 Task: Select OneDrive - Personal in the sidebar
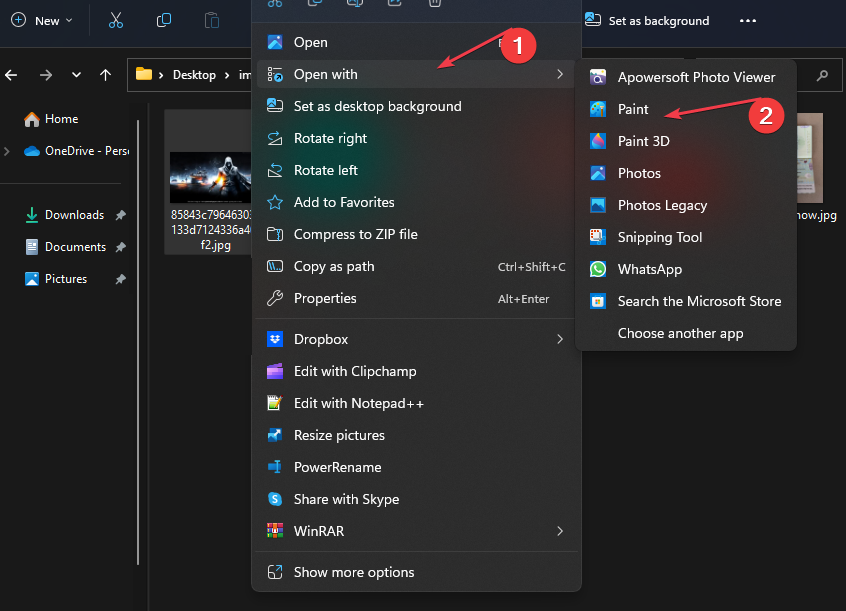click(77, 151)
